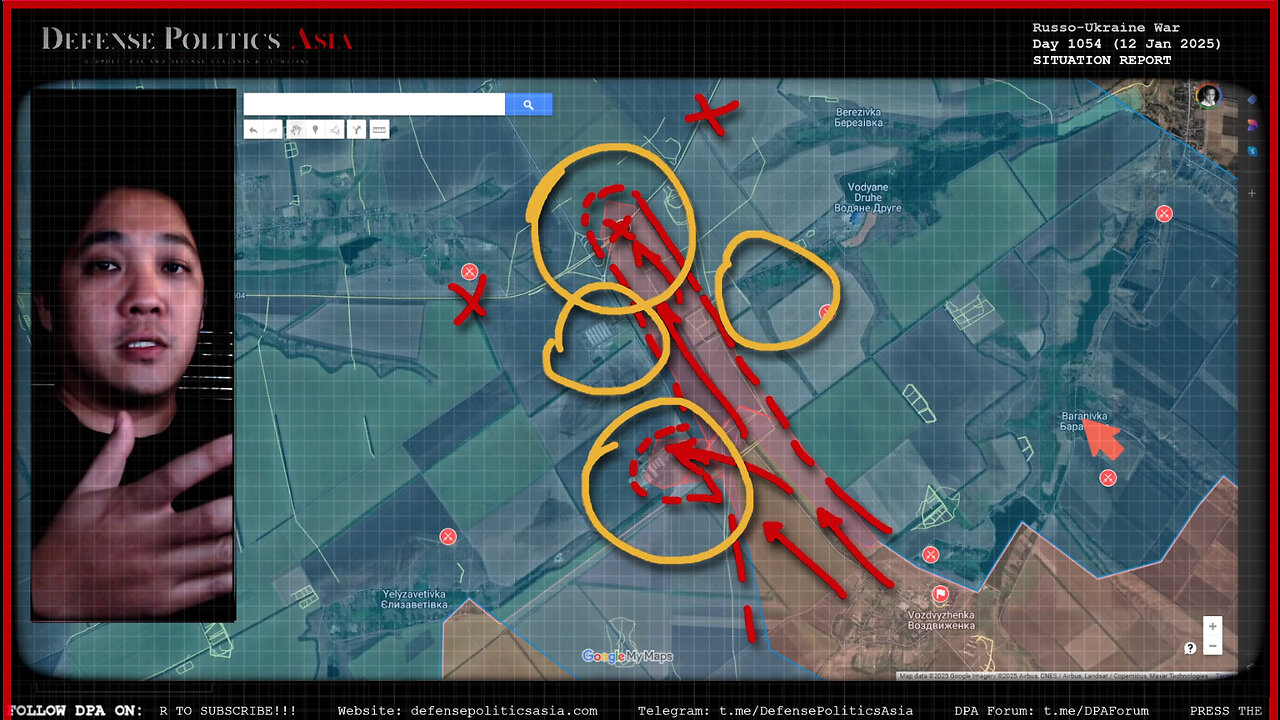This screenshot has height=720, width=1280.
Task: Select the add marker pin tool
Action: (315, 130)
